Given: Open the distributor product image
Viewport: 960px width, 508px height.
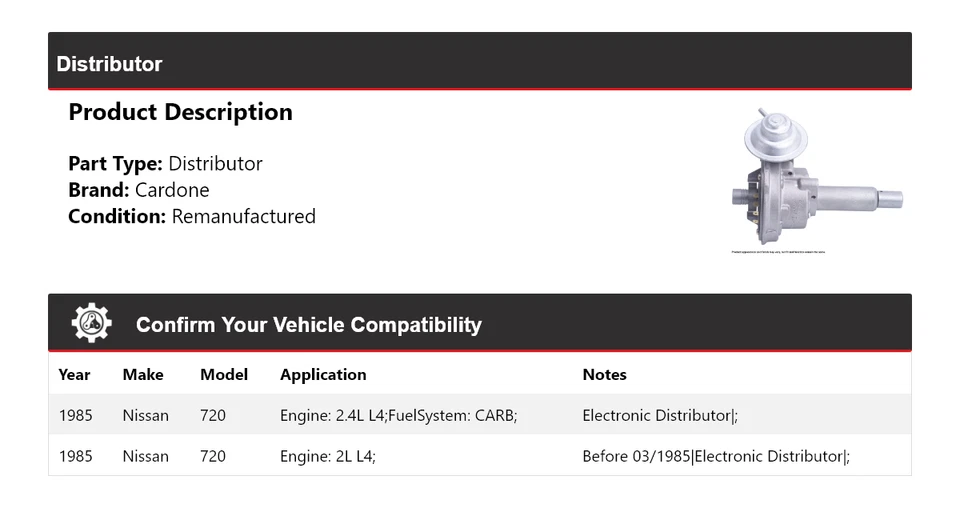Looking at the screenshot, I should point(815,177).
